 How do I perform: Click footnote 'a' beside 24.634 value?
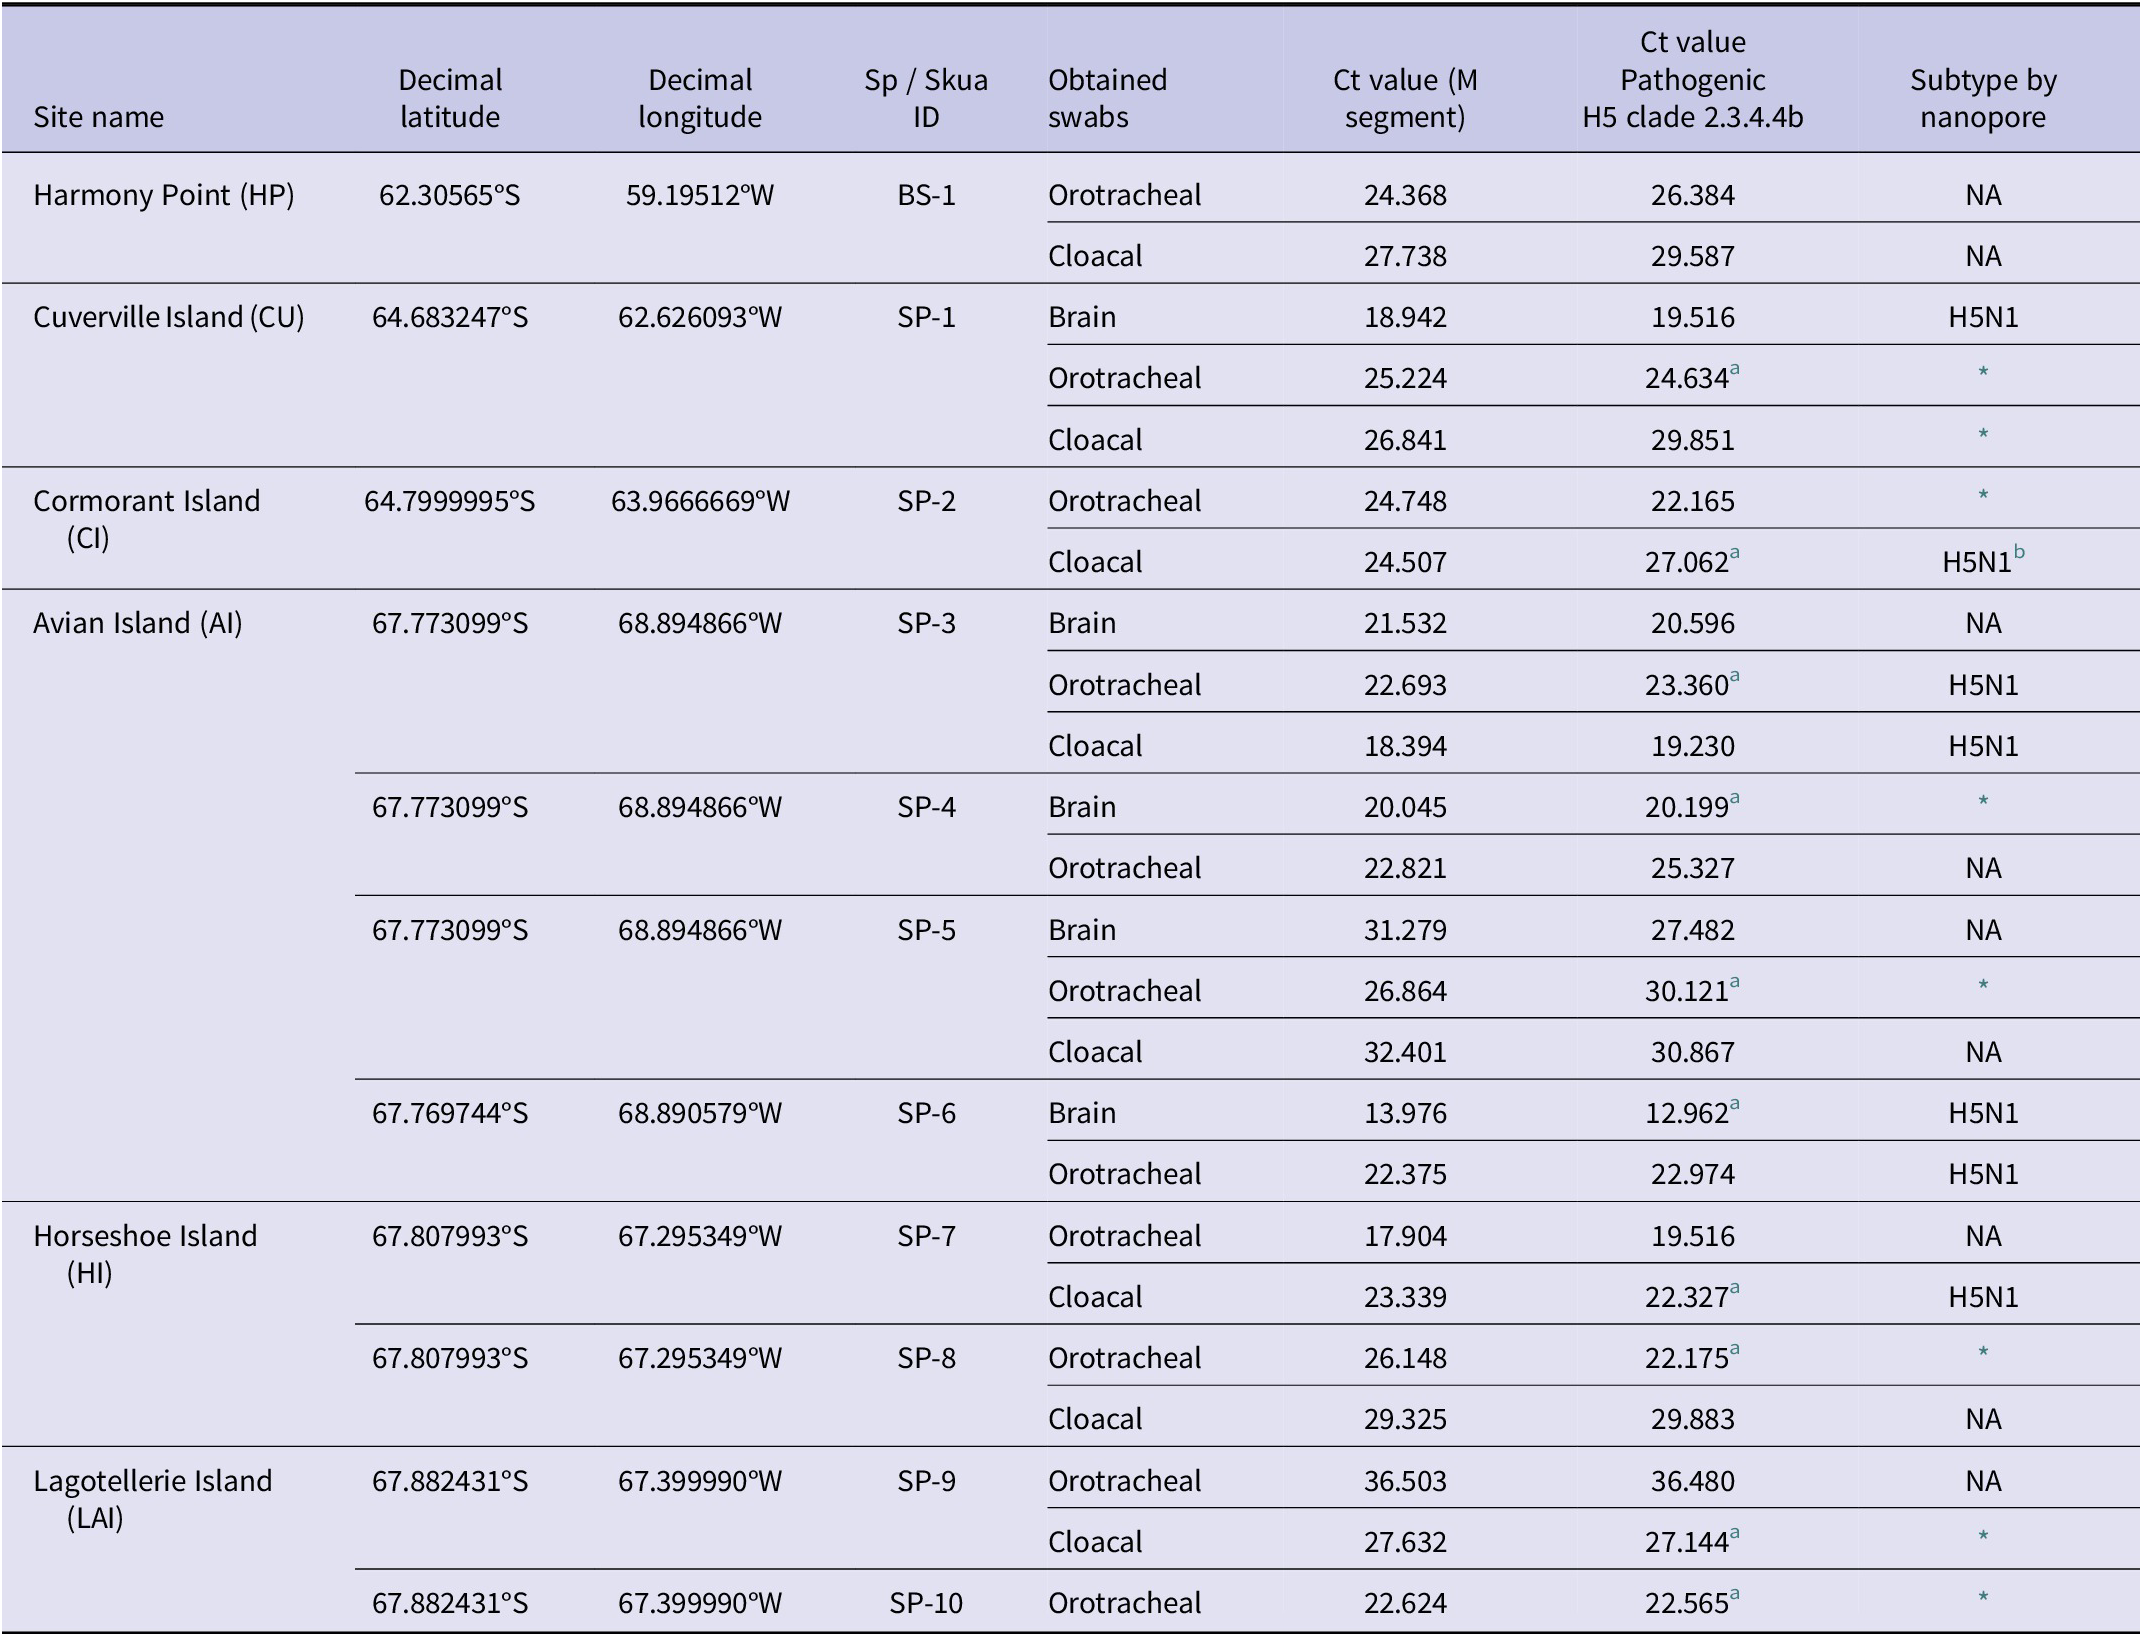(x=1735, y=370)
